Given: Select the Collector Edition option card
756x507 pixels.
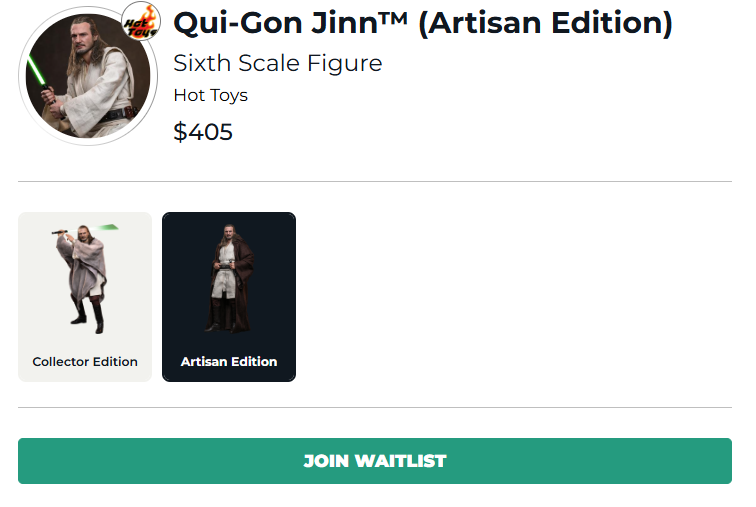Looking at the screenshot, I should pos(85,297).
